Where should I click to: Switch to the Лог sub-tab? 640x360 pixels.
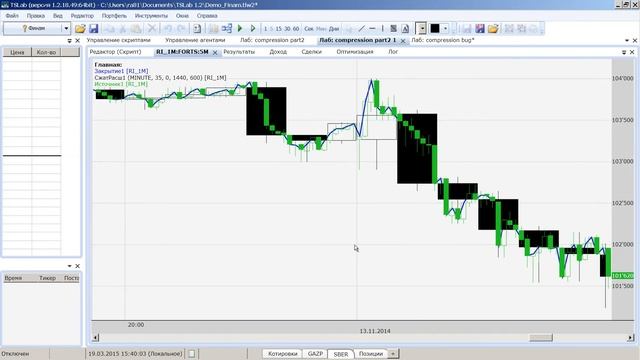click(393, 52)
